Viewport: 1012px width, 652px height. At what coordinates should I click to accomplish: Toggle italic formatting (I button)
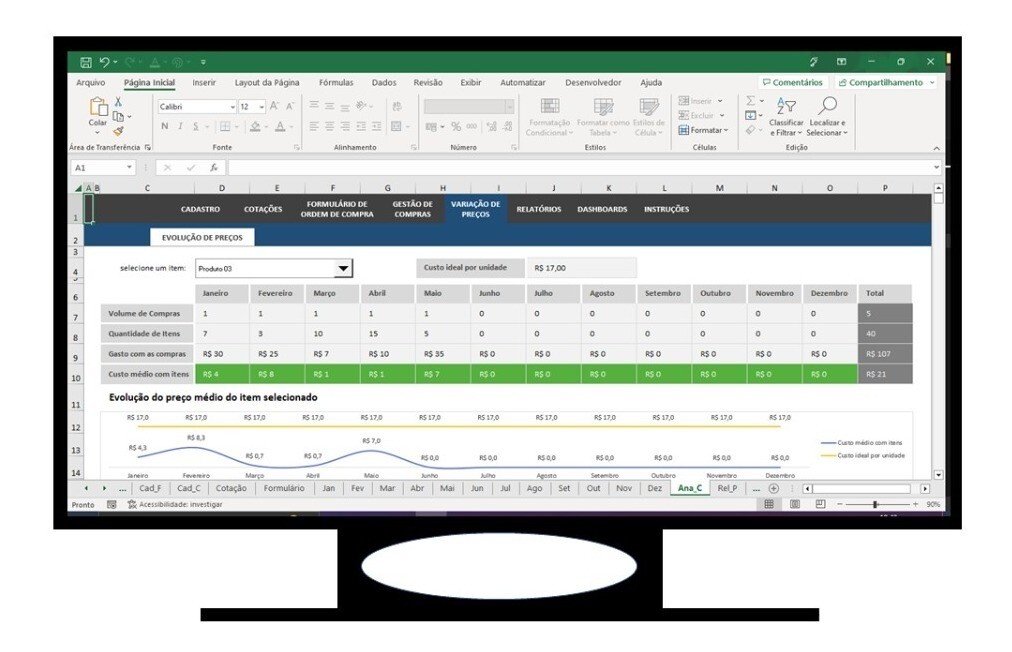(x=180, y=127)
